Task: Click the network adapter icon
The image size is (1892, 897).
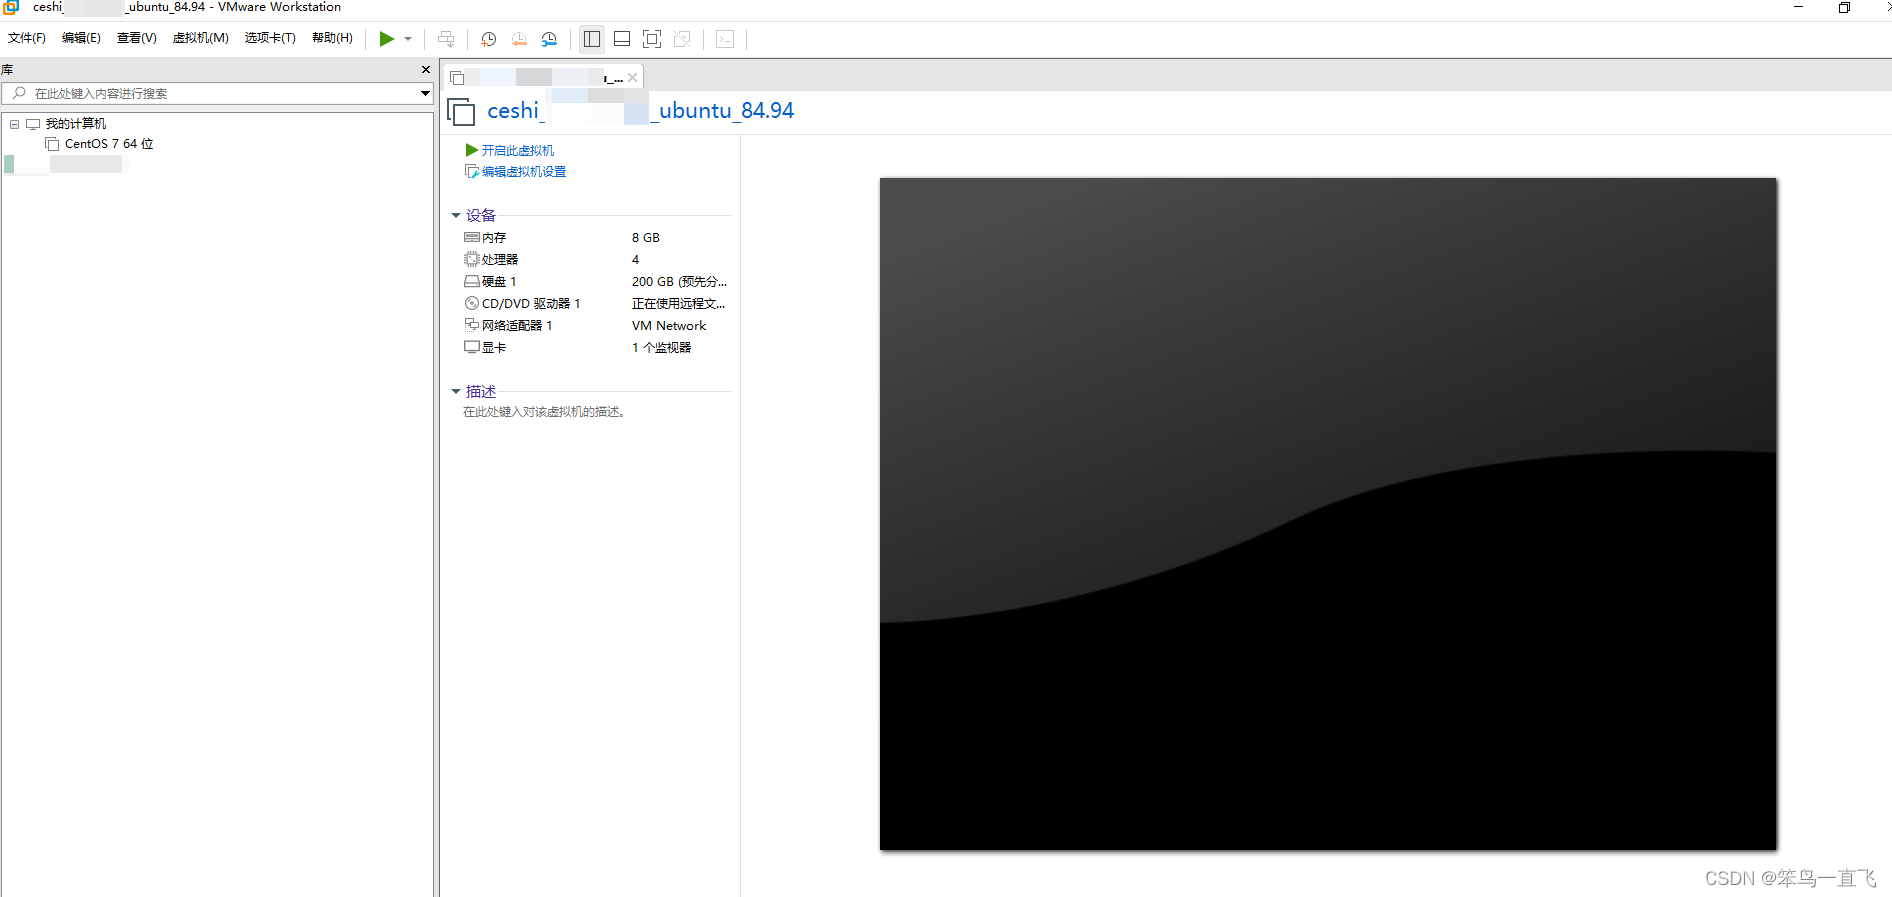Action: click(472, 325)
